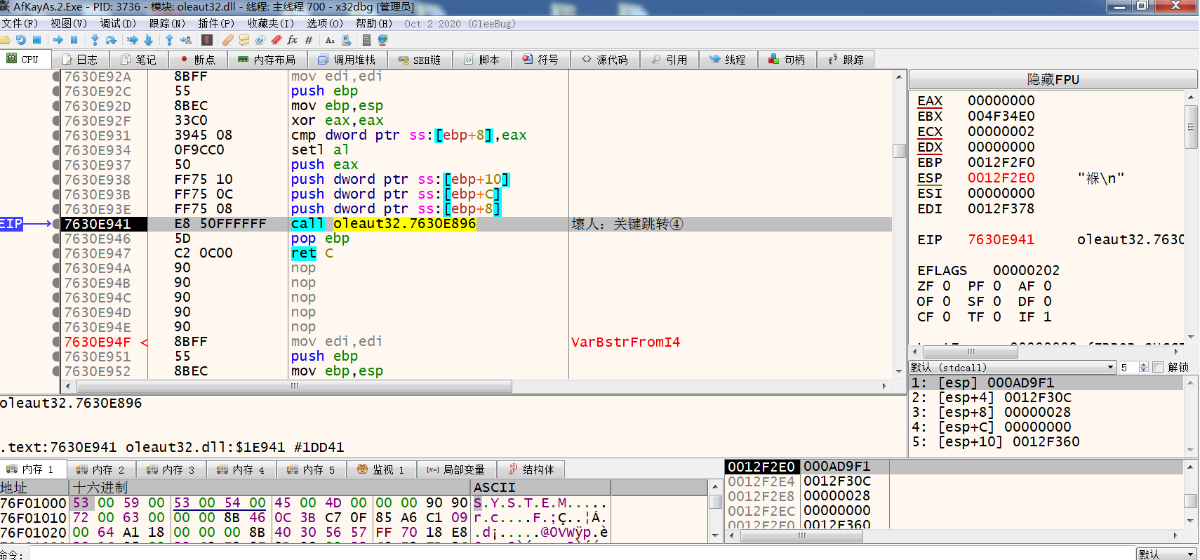Open the 跟踪(N) menu
1200x560 pixels.
(x=167, y=22)
